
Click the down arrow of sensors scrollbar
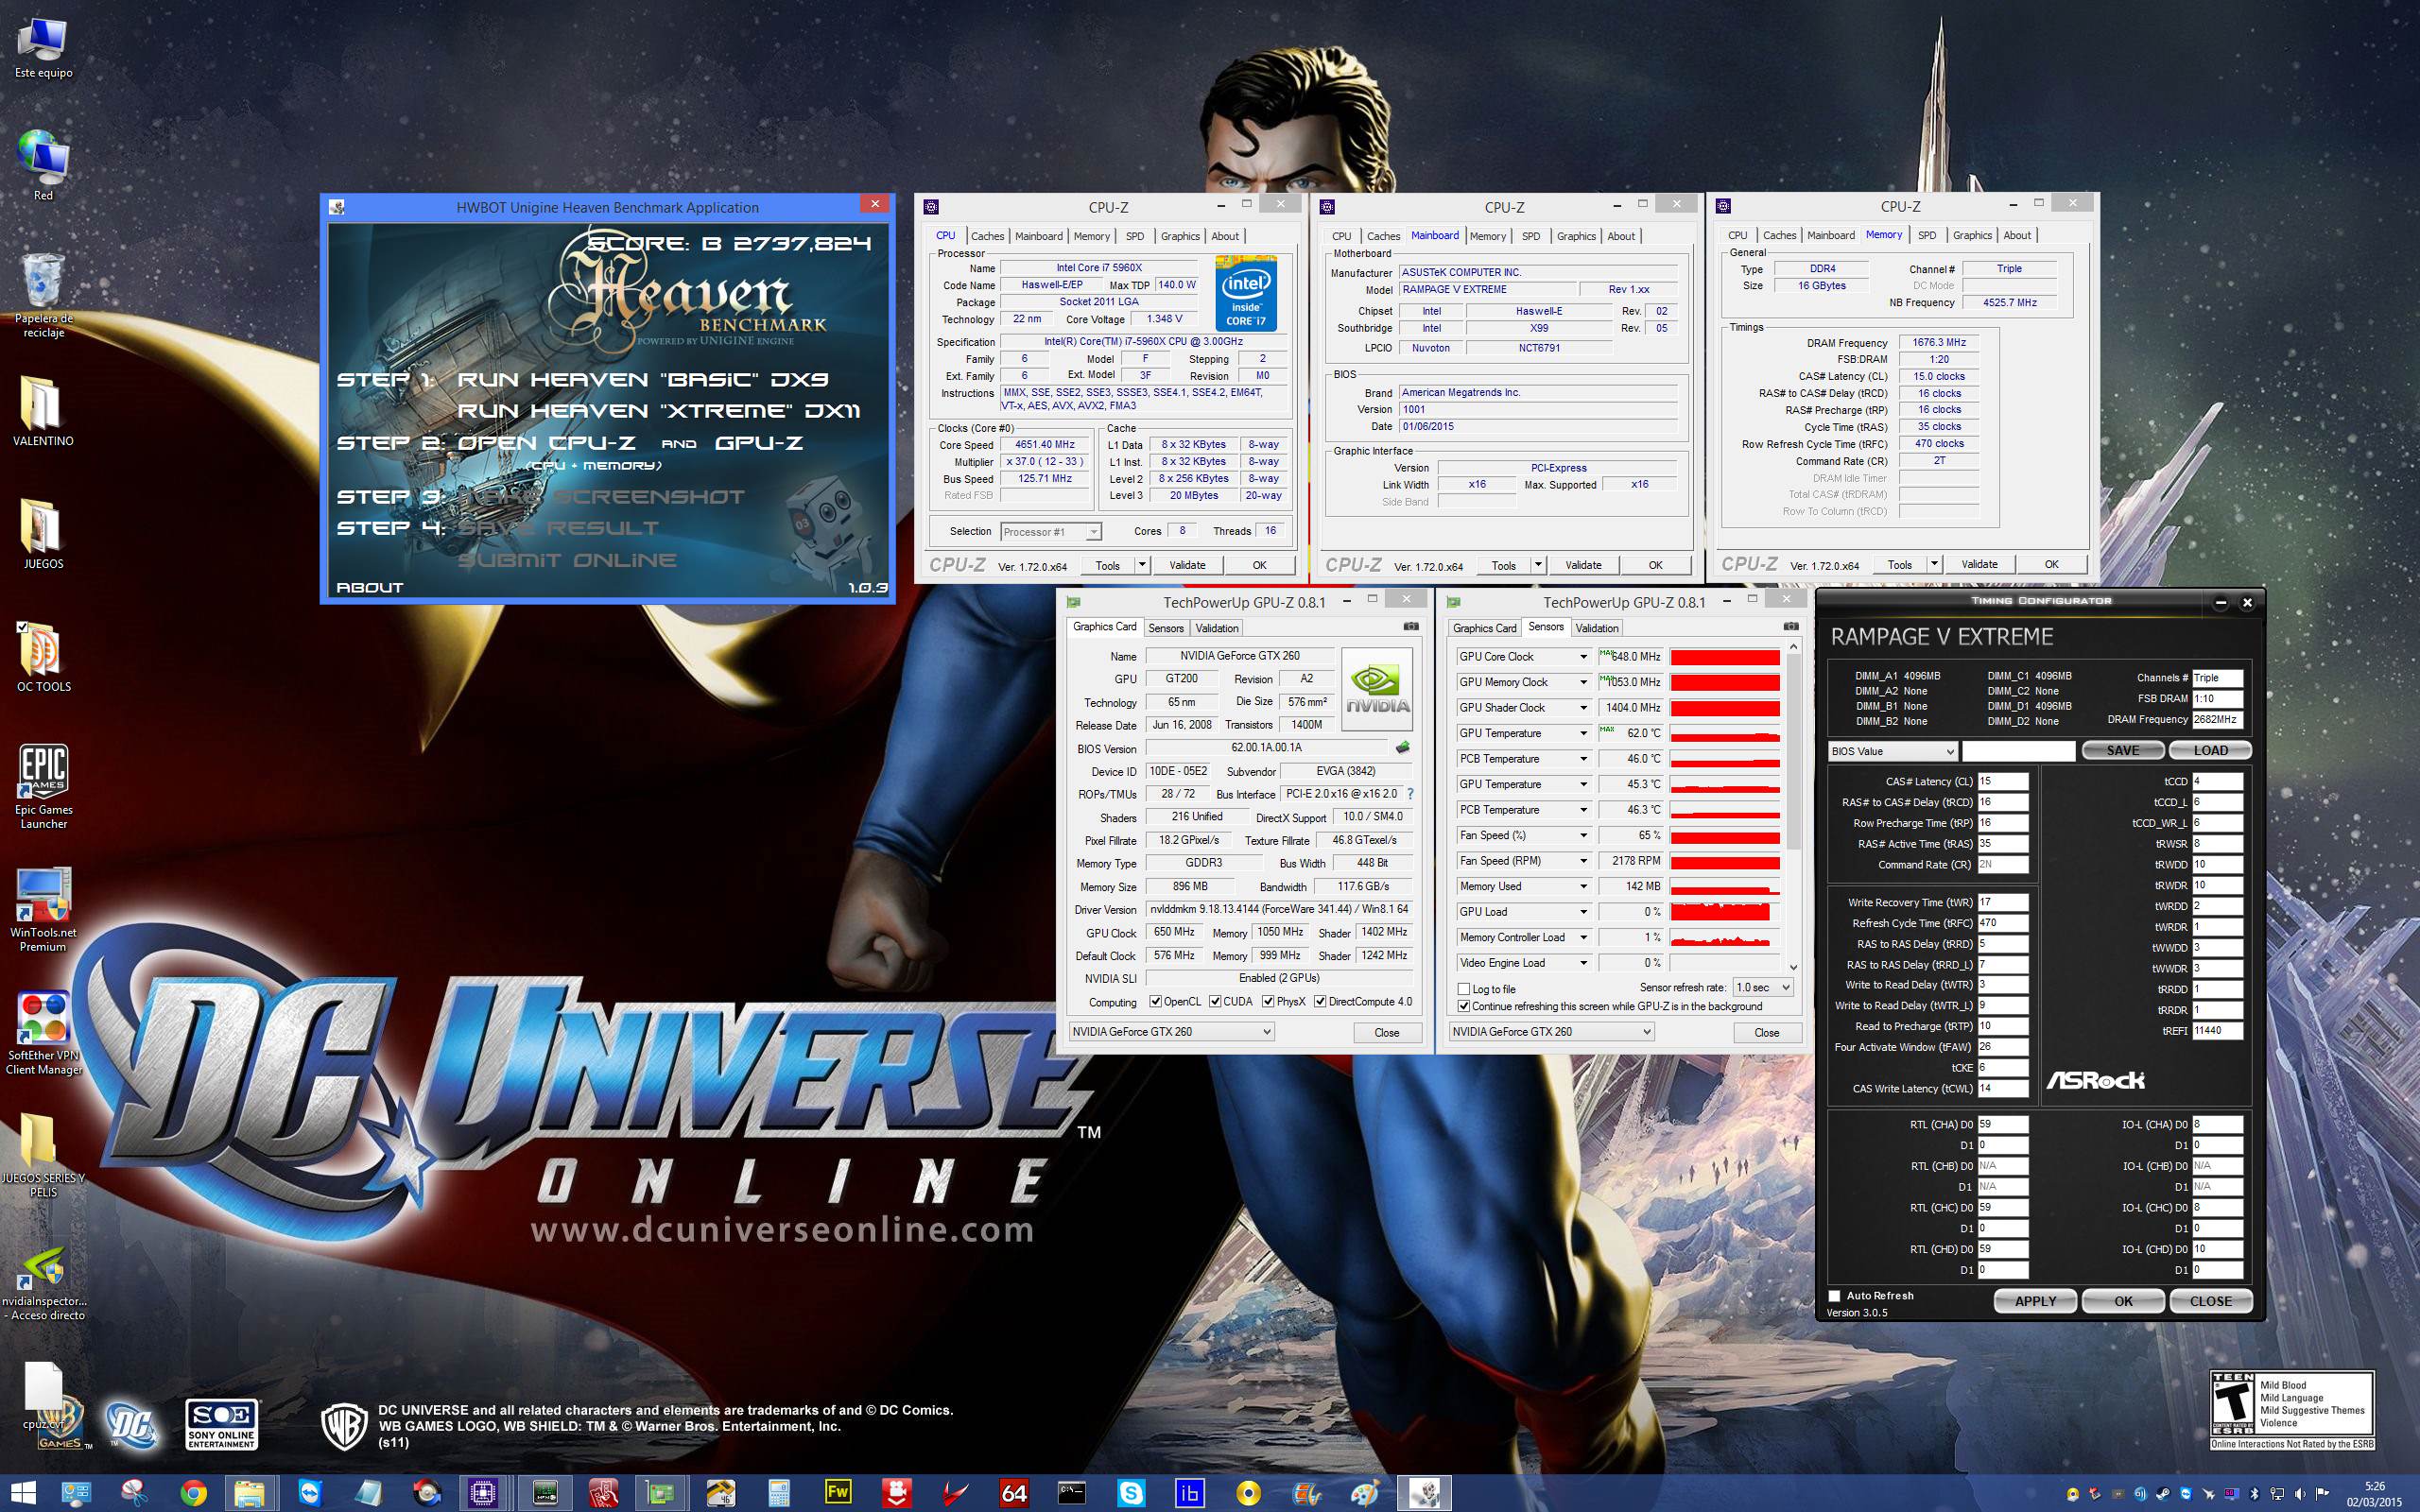(x=1792, y=967)
